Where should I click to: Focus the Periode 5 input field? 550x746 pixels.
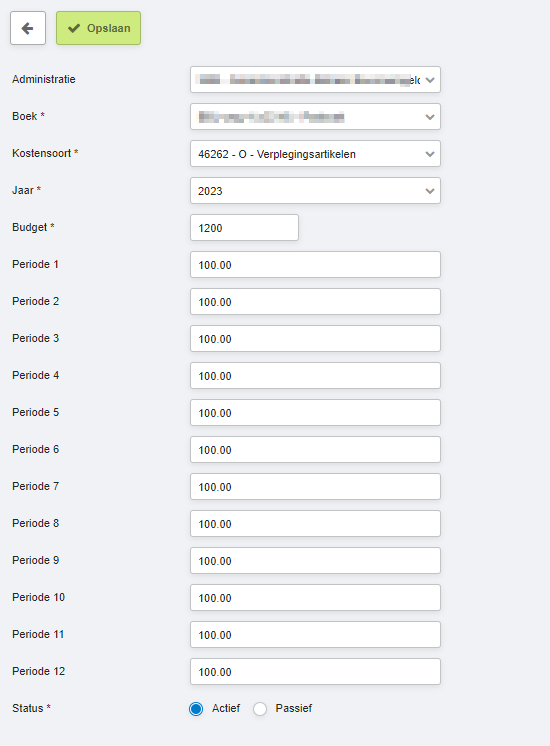pos(315,412)
